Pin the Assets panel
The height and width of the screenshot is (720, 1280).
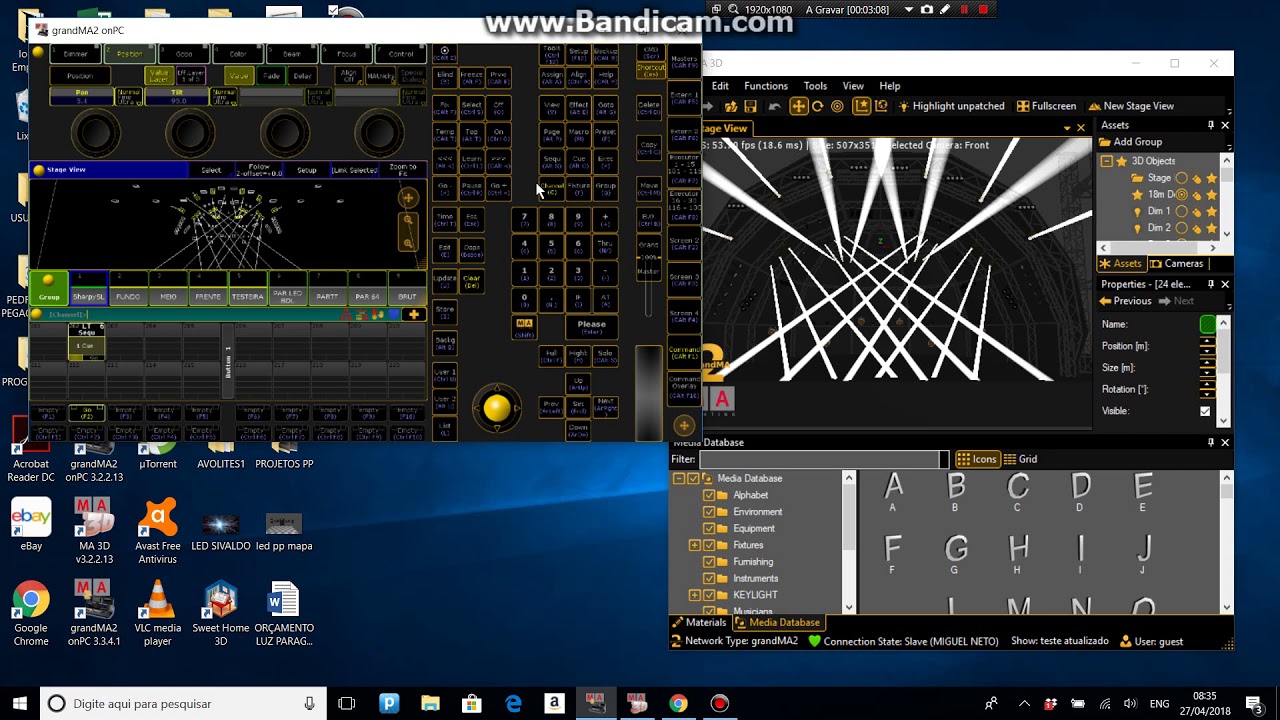tap(1210, 125)
